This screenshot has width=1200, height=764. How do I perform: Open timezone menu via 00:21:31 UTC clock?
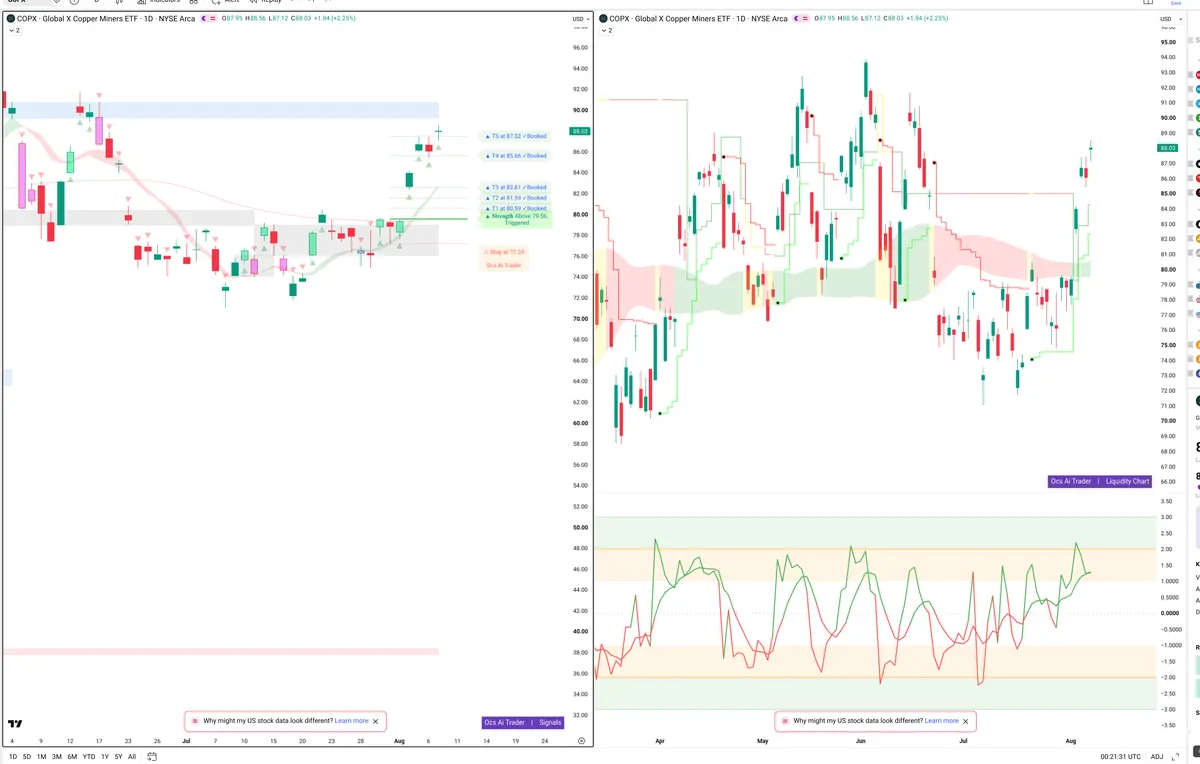[1121, 757]
